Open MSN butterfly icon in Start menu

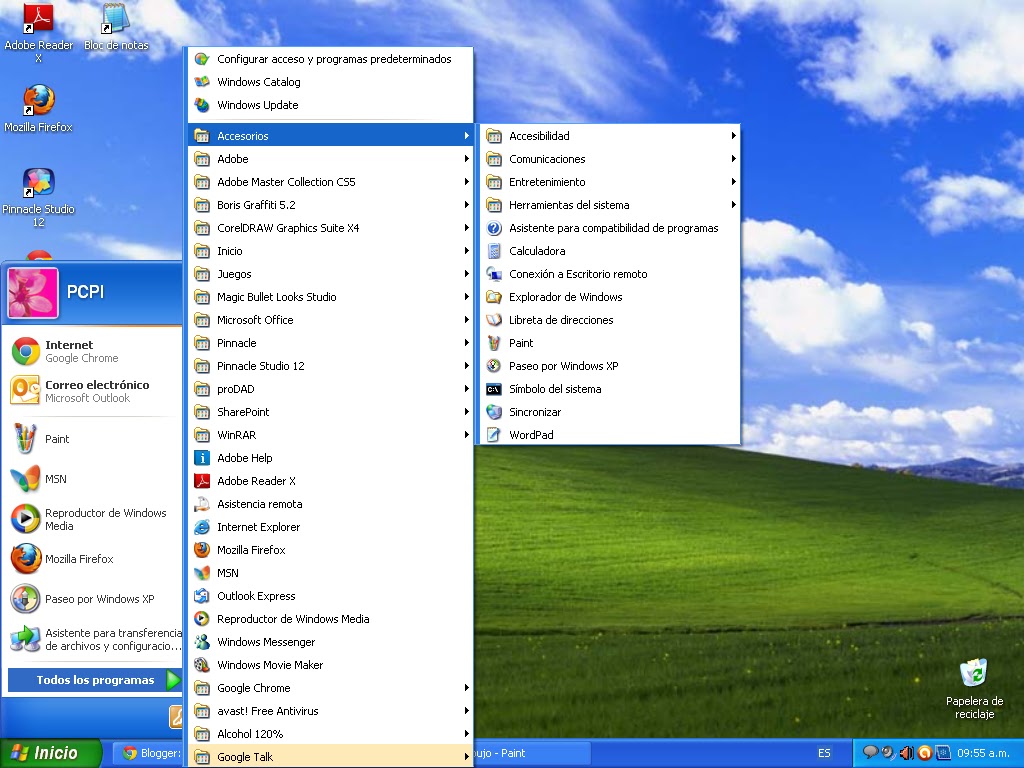coord(25,479)
